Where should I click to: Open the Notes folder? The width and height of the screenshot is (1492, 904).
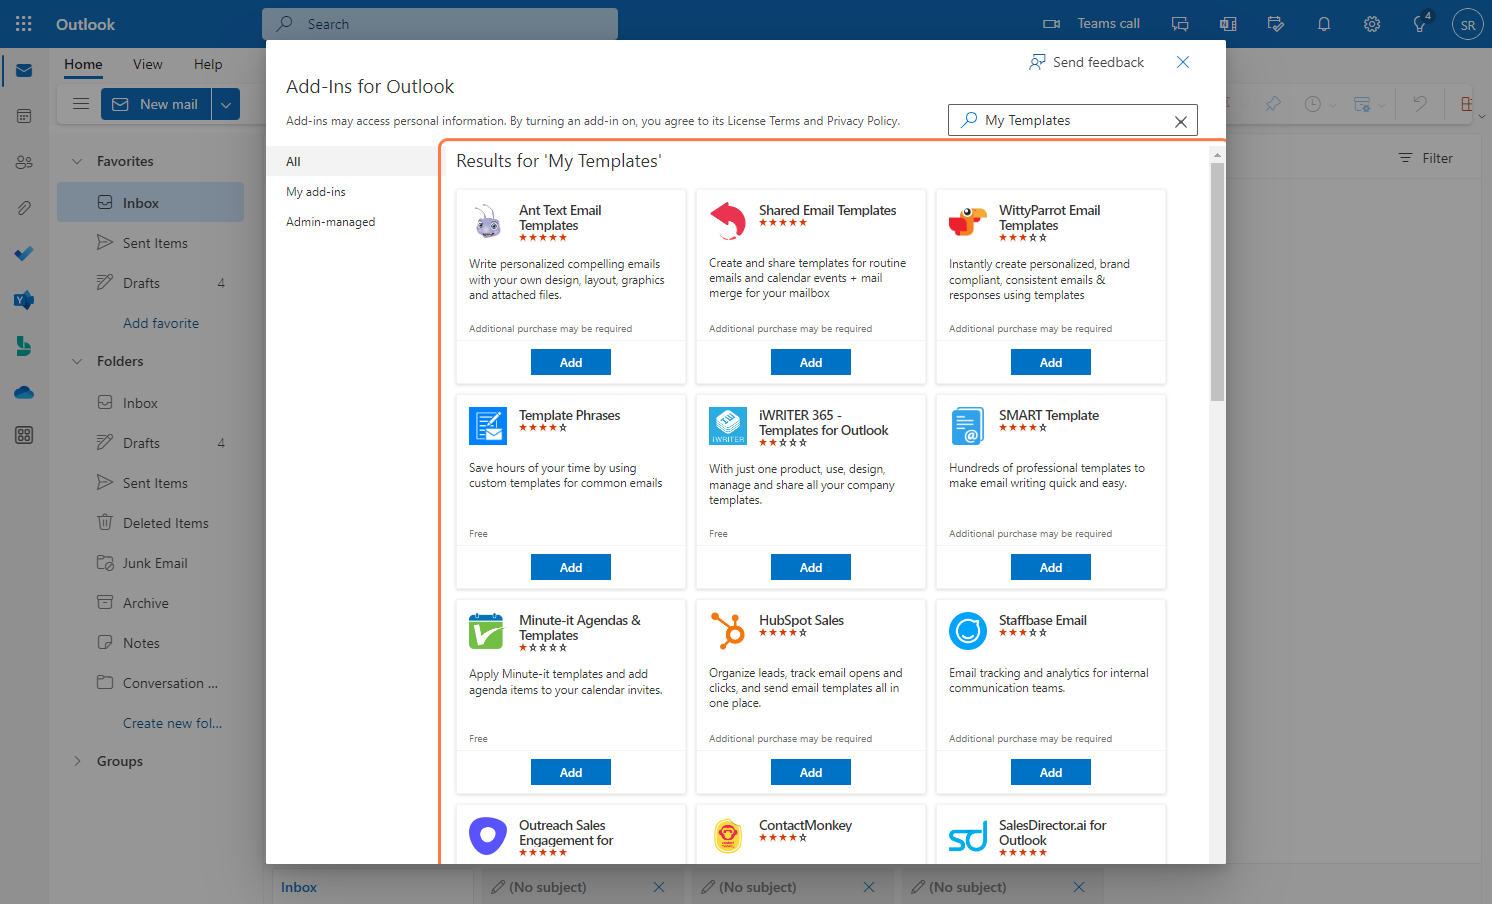150,643
